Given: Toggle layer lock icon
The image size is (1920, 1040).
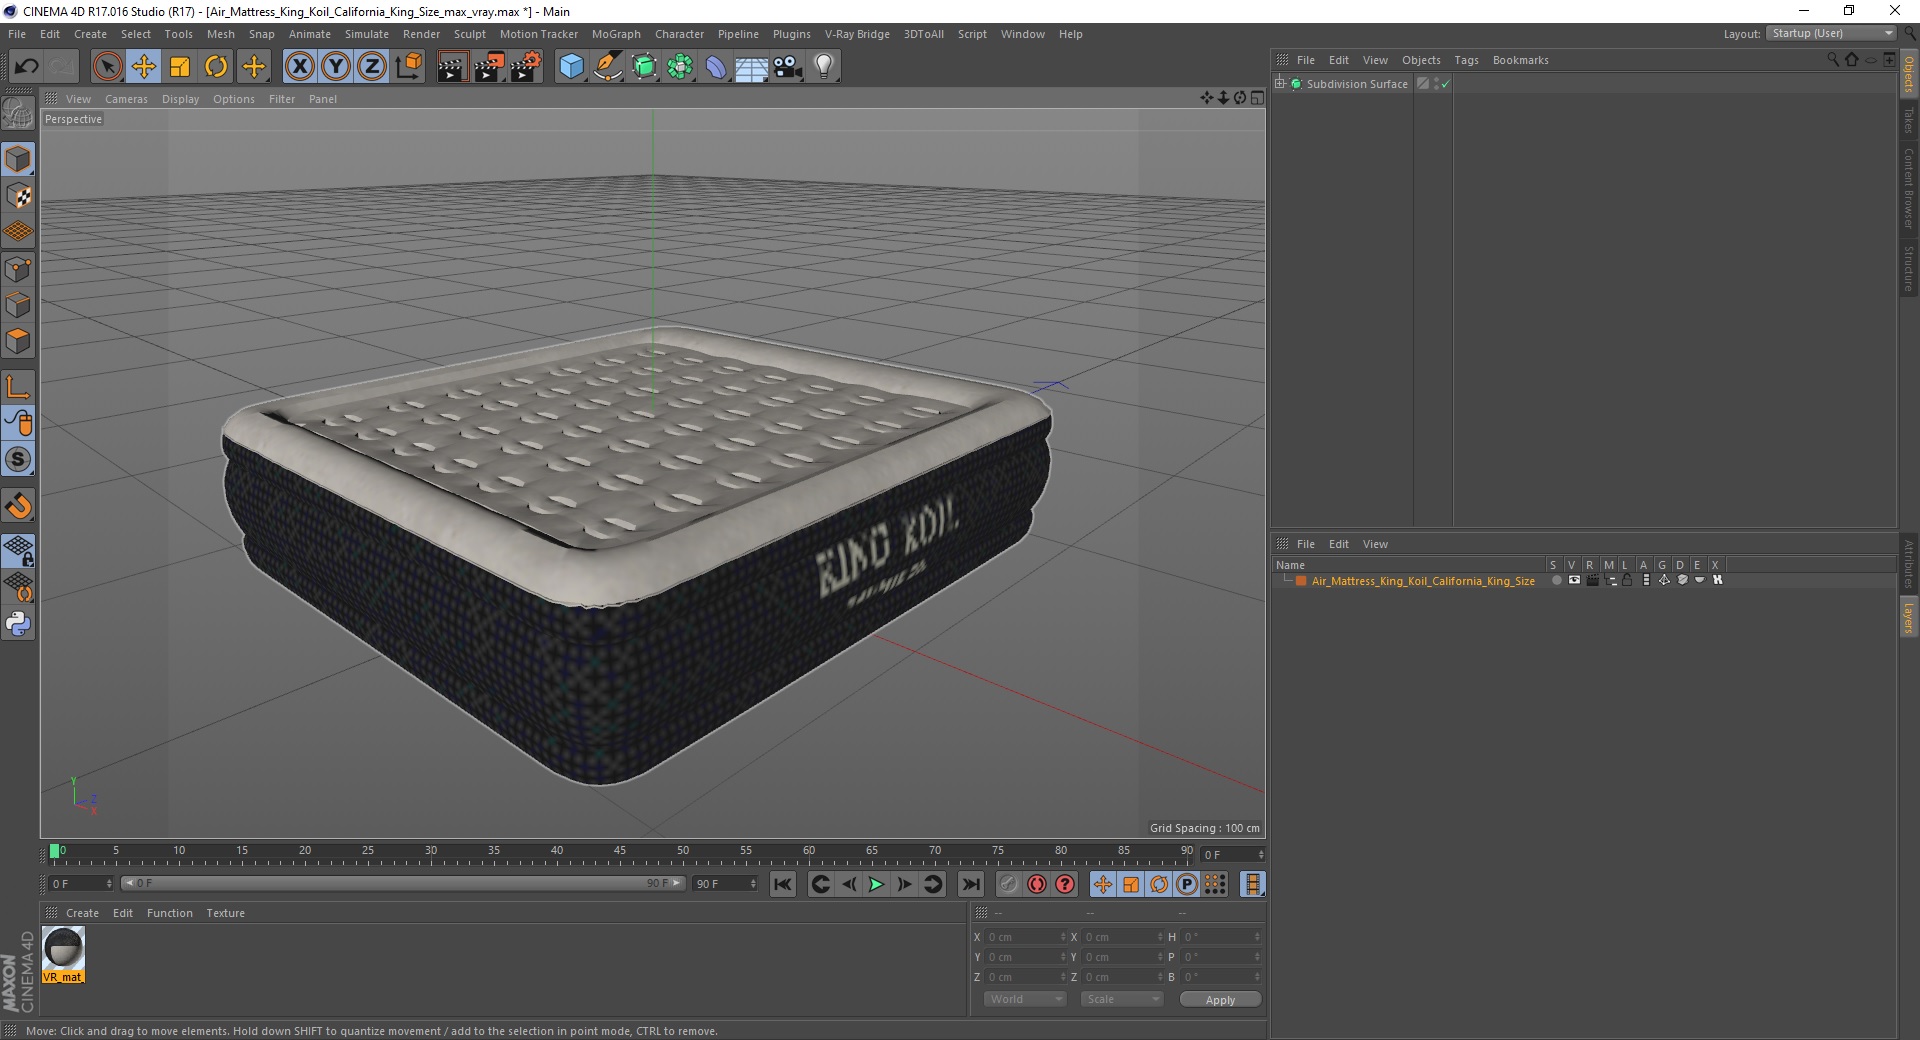Looking at the screenshot, I should [x=1627, y=580].
